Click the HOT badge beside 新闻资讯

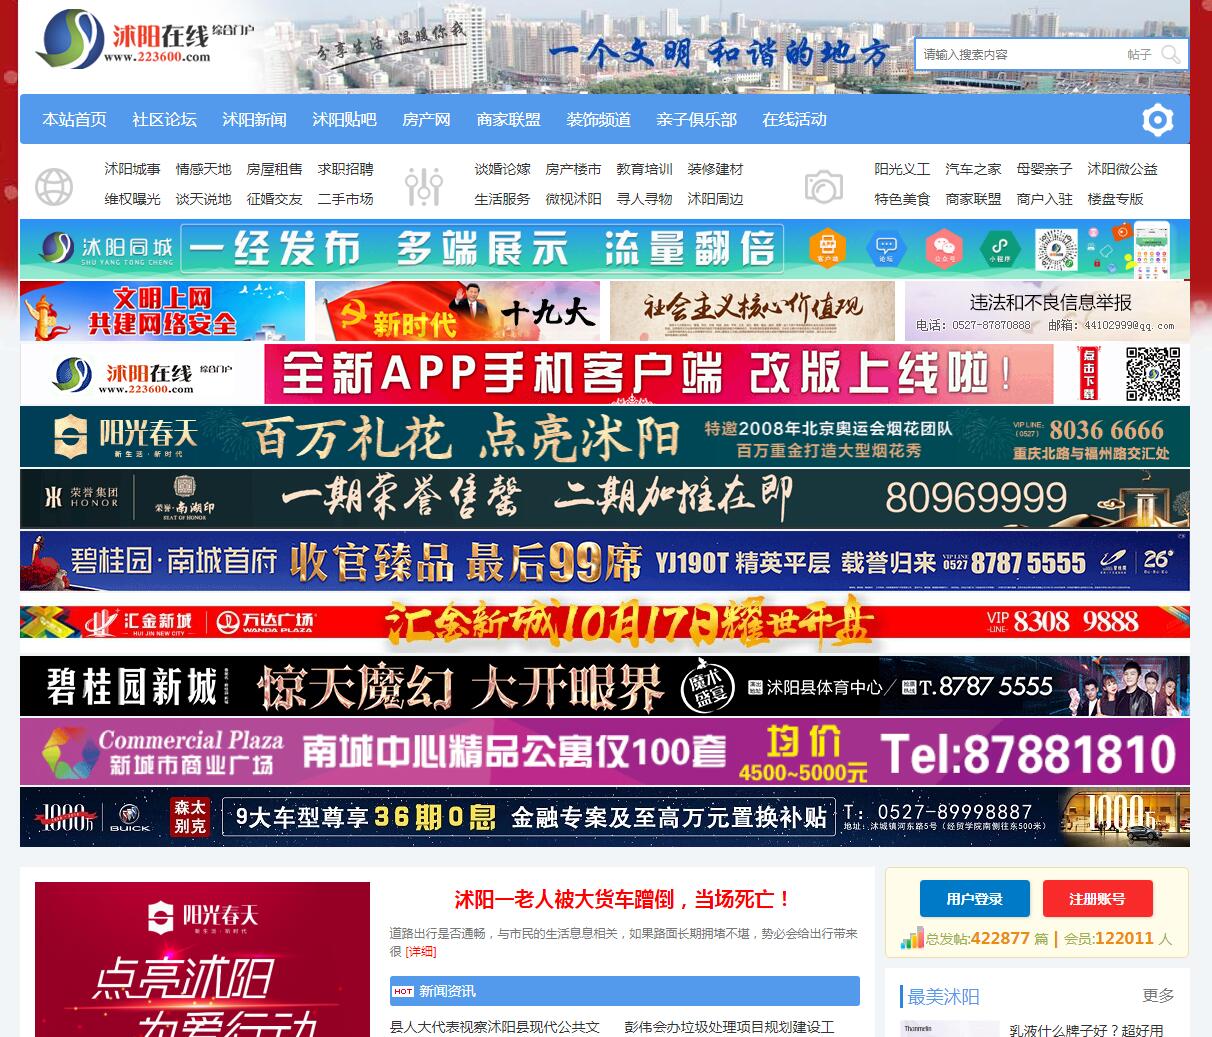(x=403, y=991)
